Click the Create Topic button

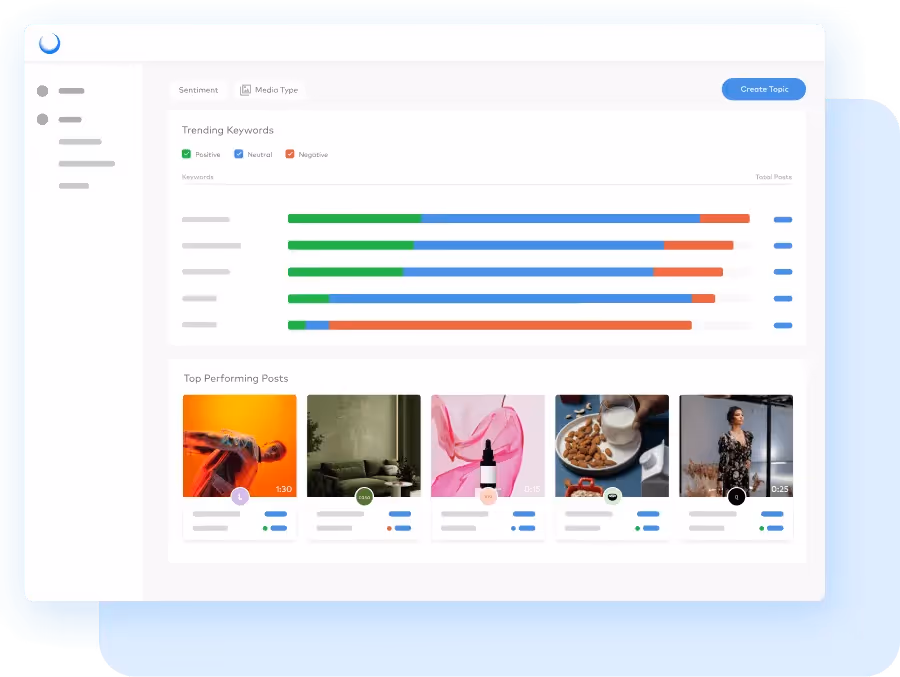click(x=763, y=89)
